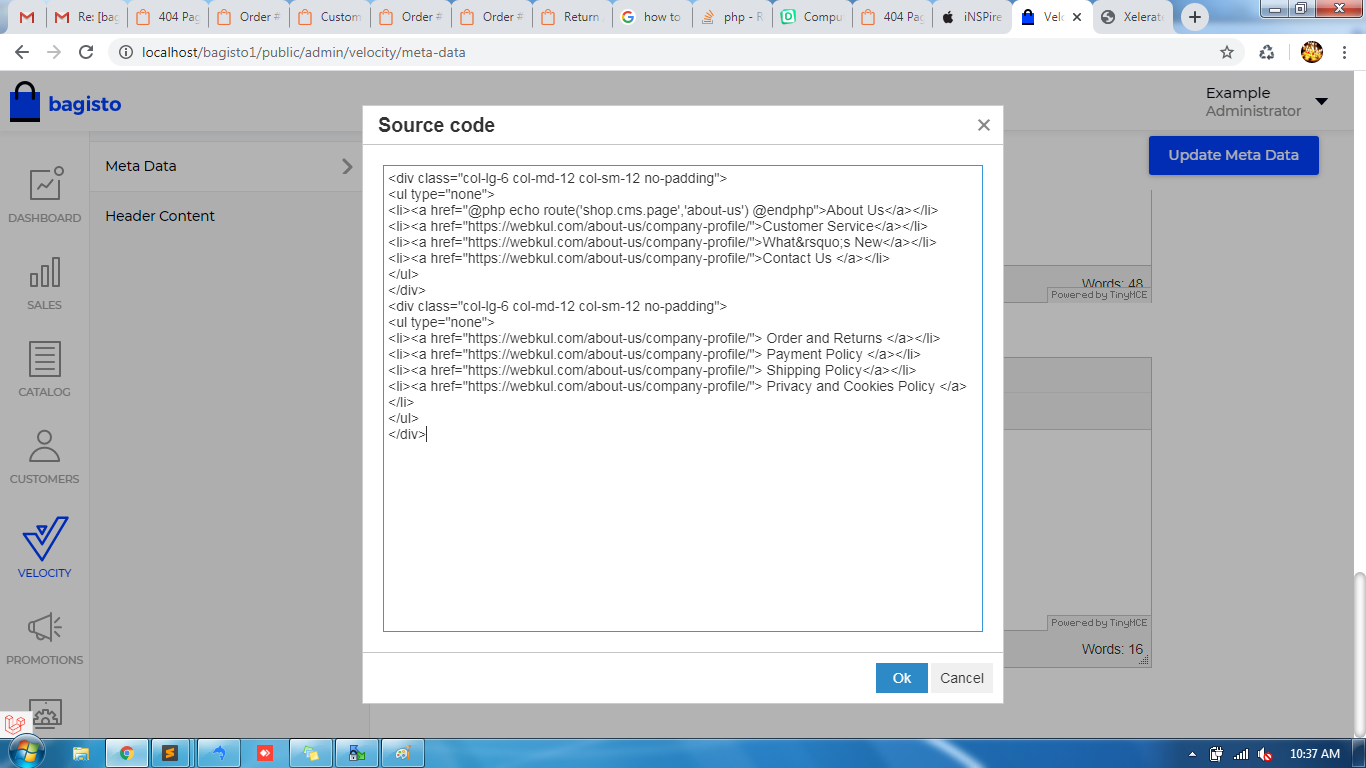Go back with browser back arrow
The width and height of the screenshot is (1366, 768).
coord(22,52)
